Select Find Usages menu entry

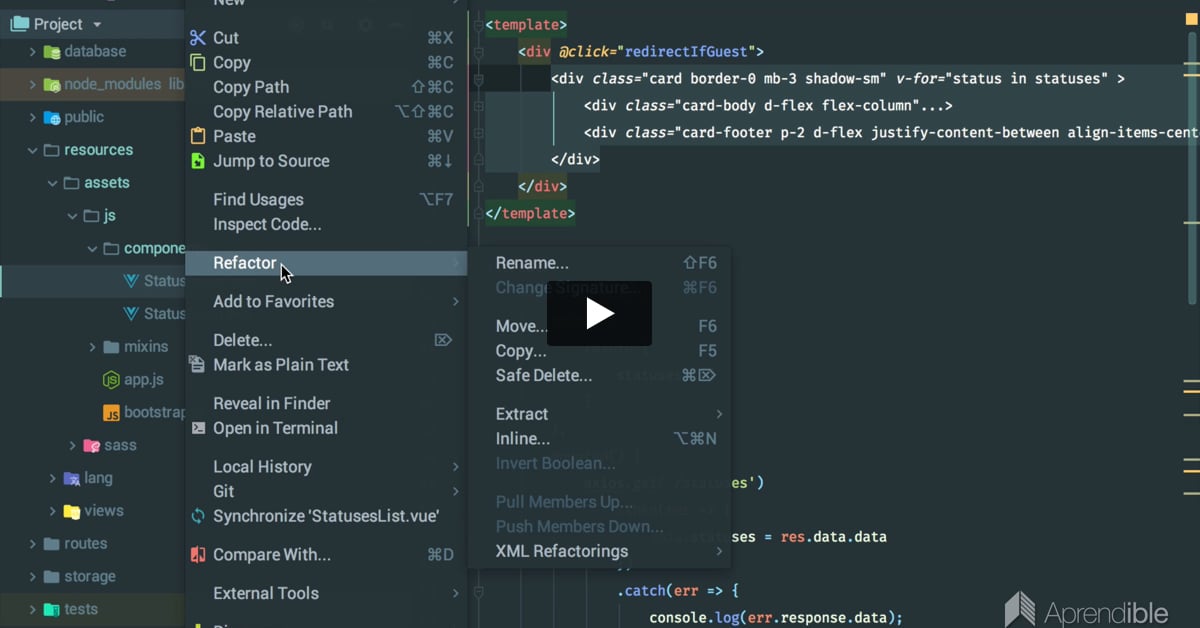point(327,200)
